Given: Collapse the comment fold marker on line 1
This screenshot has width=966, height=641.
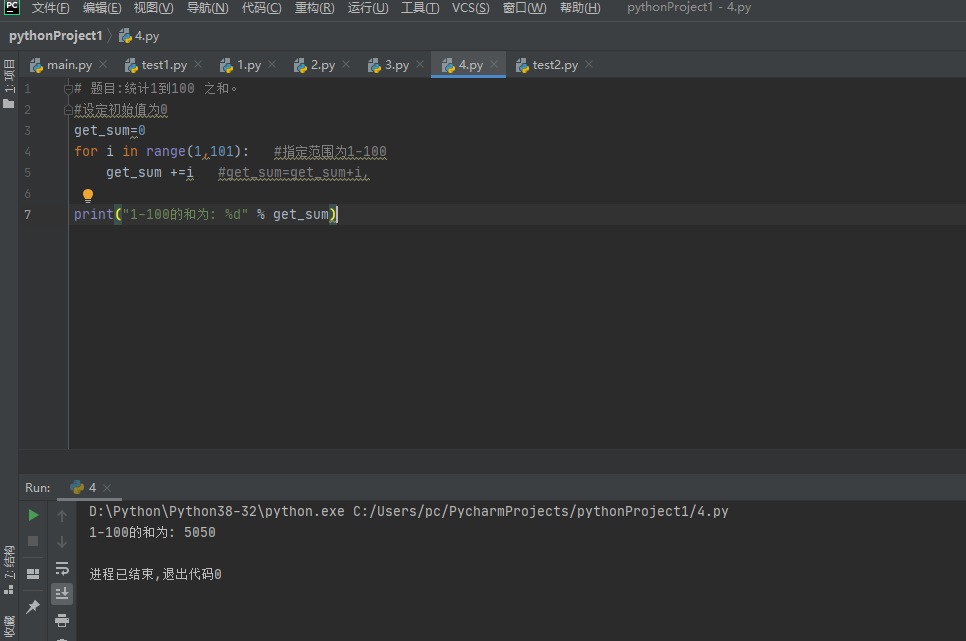Looking at the screenshot, I should coord(68,89).
